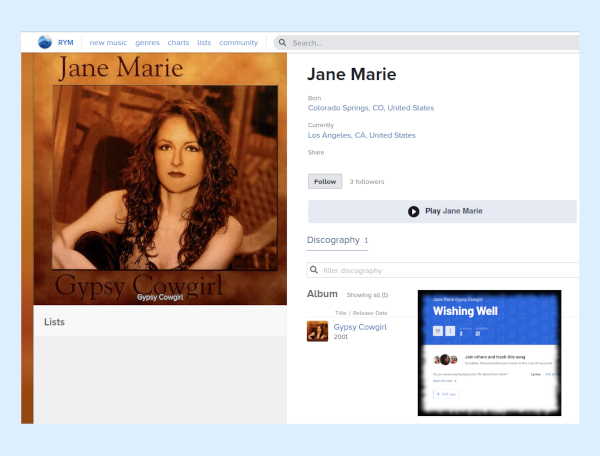Open the new music menu
600x456 pixels.
[x=108, y=42]
